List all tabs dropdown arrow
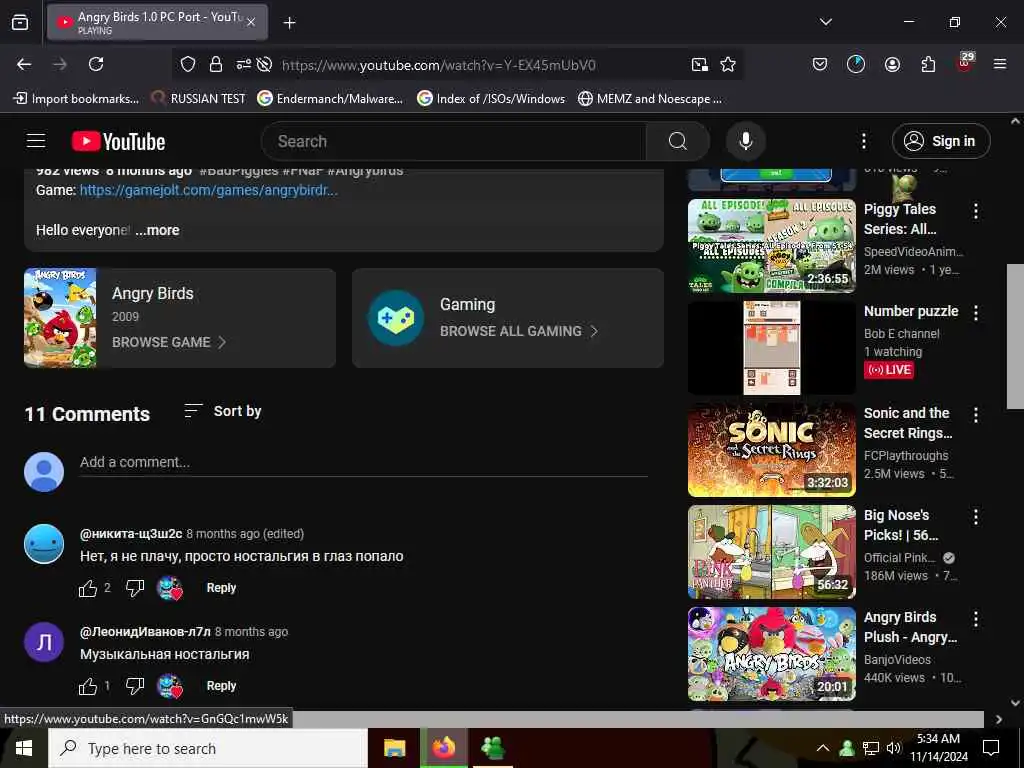The height and width of the screenshot is (768, 1024). click(x=825, y=22)
